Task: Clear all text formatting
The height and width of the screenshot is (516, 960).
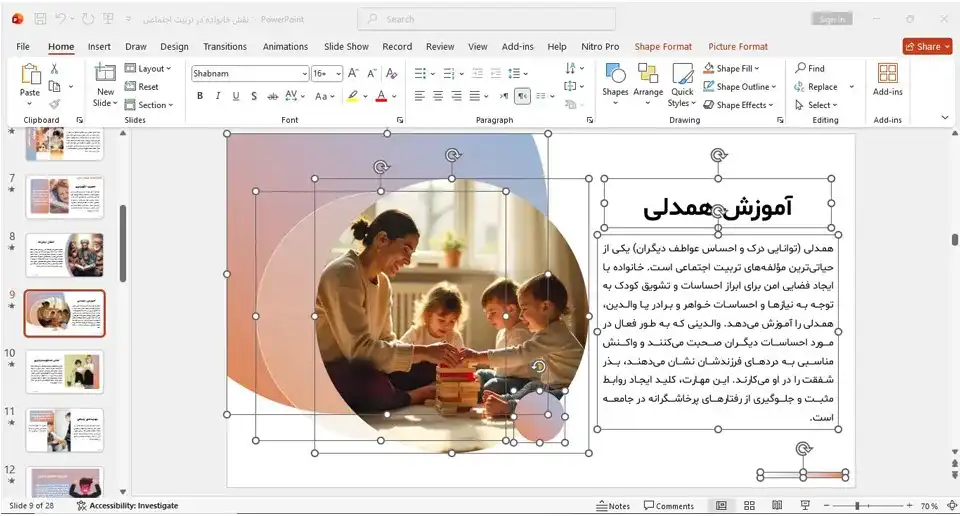Action: point(391,73)
